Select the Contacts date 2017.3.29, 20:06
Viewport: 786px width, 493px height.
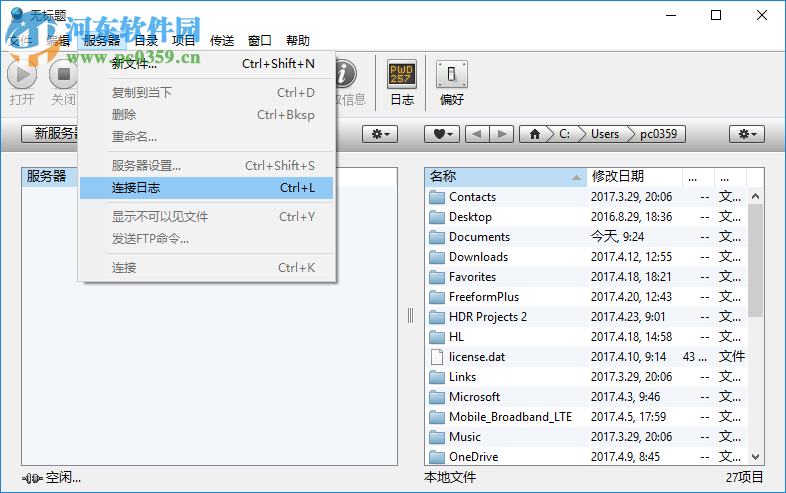click(631, 197)
